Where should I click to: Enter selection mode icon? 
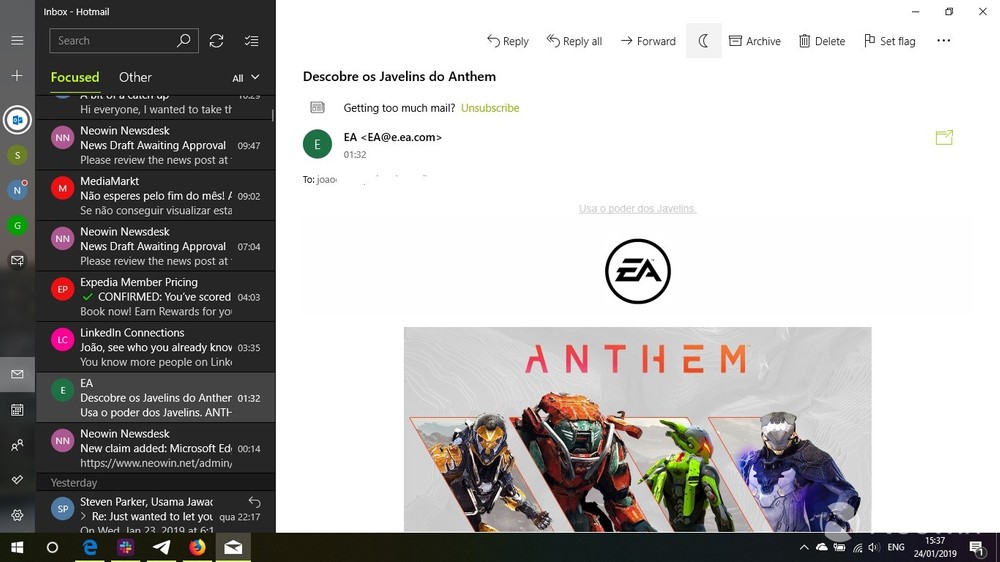point(251,40)
